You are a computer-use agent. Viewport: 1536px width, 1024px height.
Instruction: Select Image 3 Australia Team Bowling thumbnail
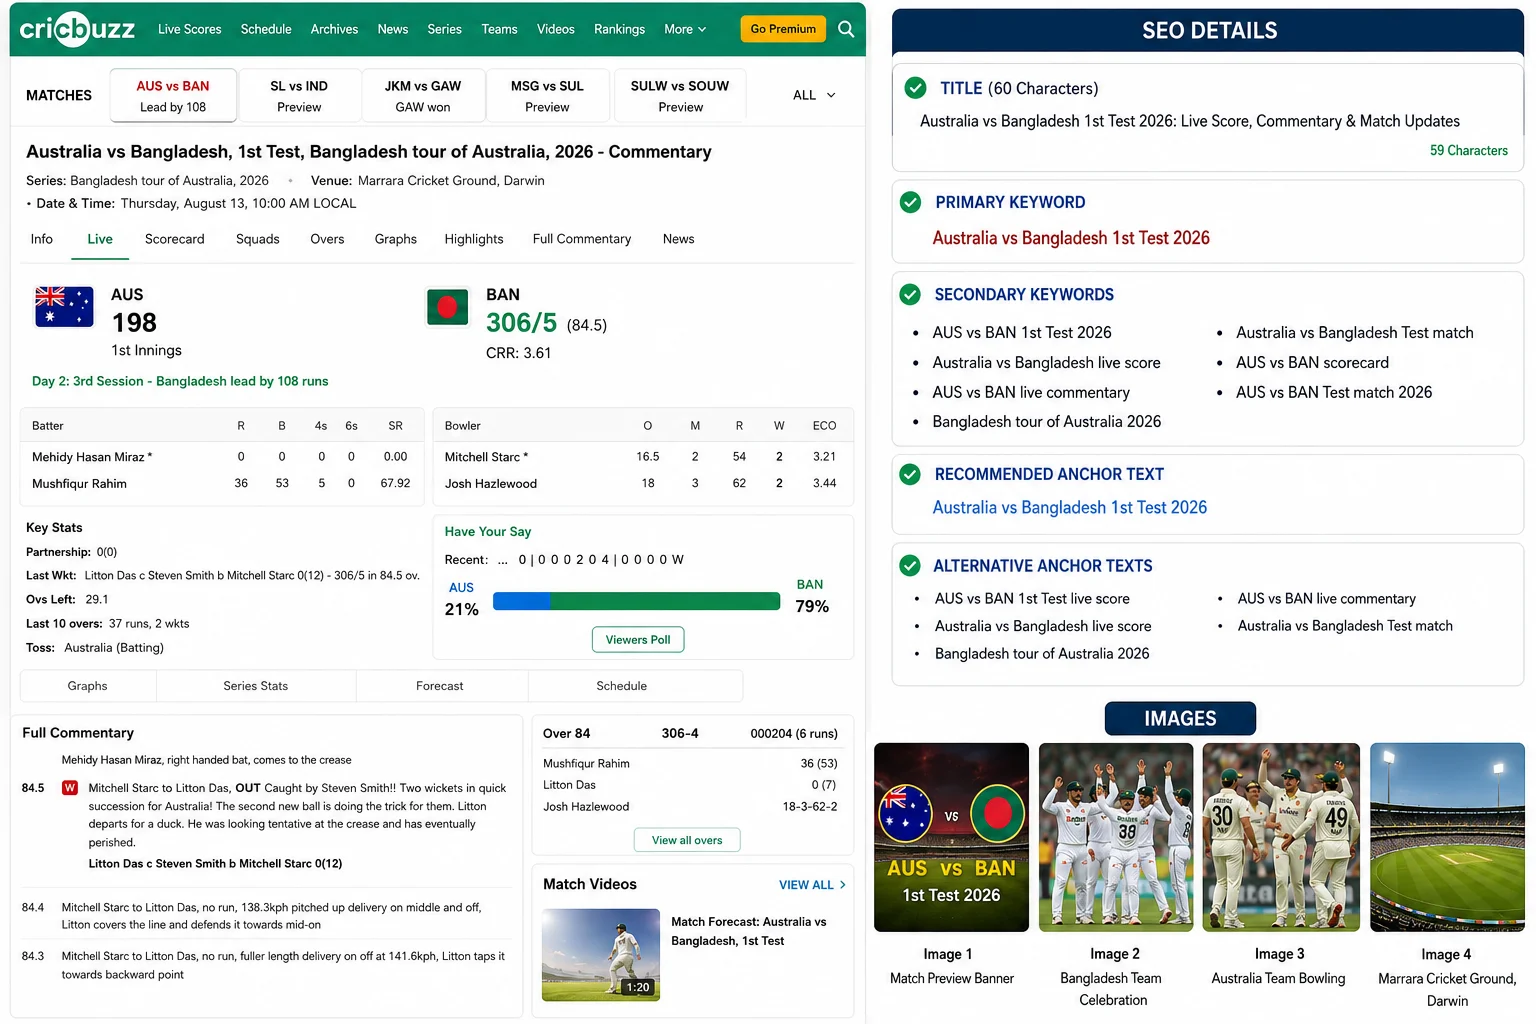(1281, 837)
